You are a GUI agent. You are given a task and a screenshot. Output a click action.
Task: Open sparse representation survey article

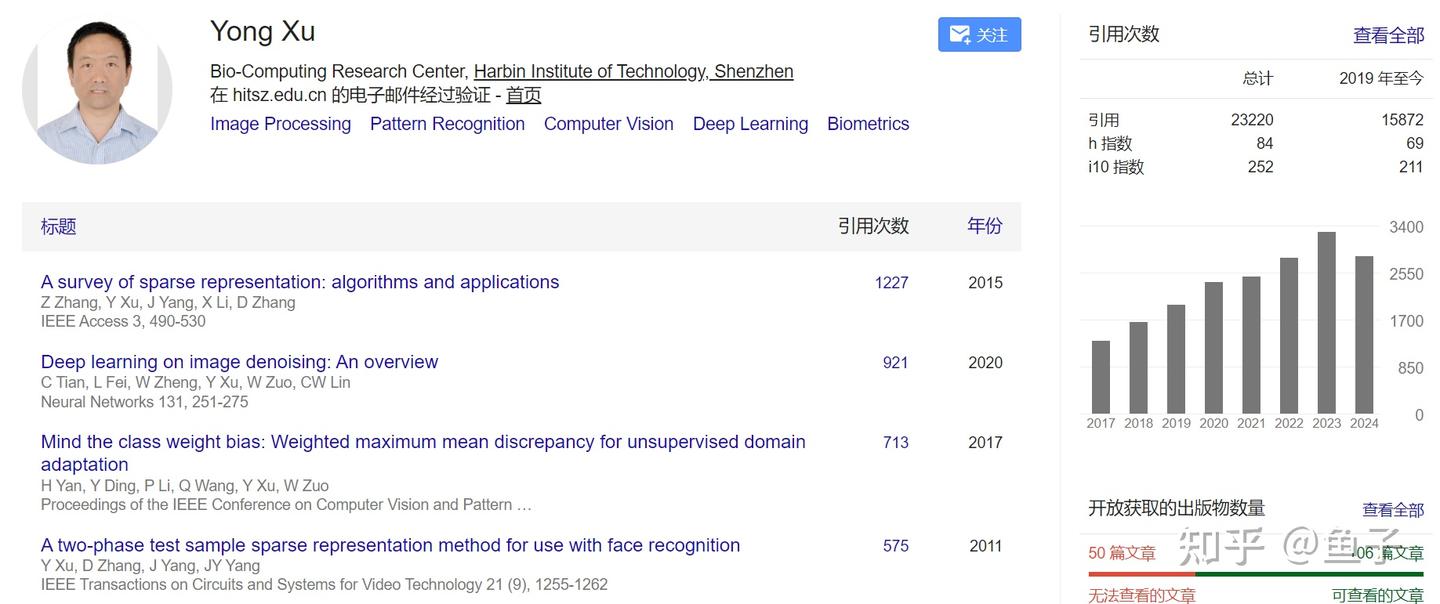(x=300, y=282)
